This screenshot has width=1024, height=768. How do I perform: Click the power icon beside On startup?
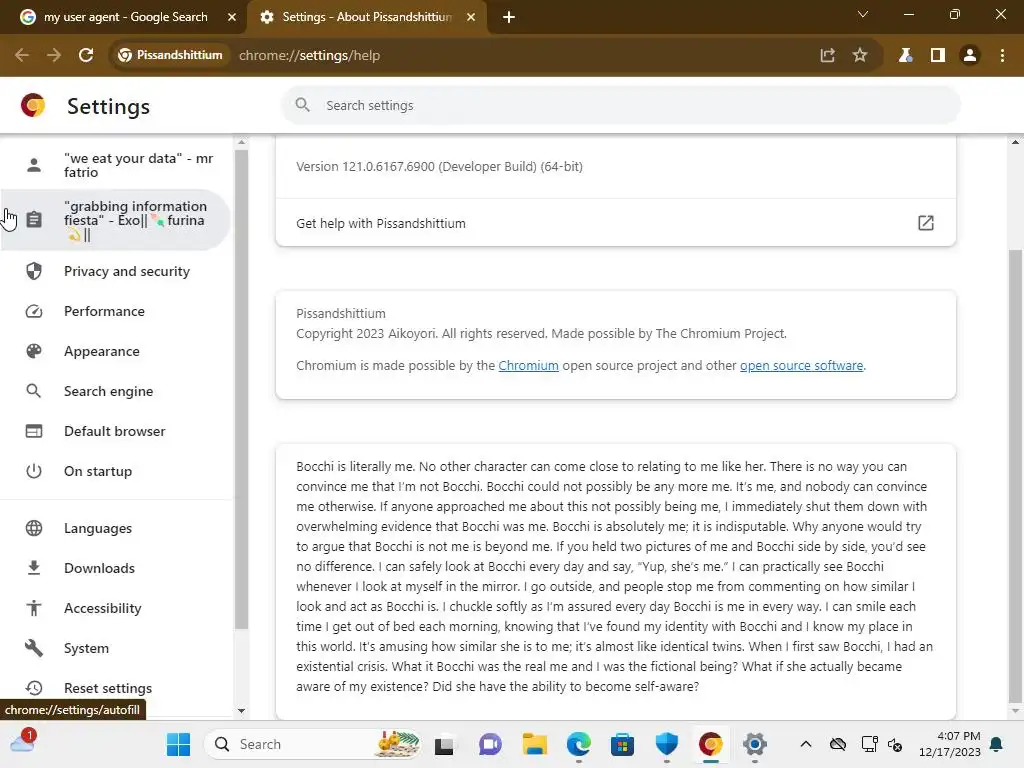point(34,471)
